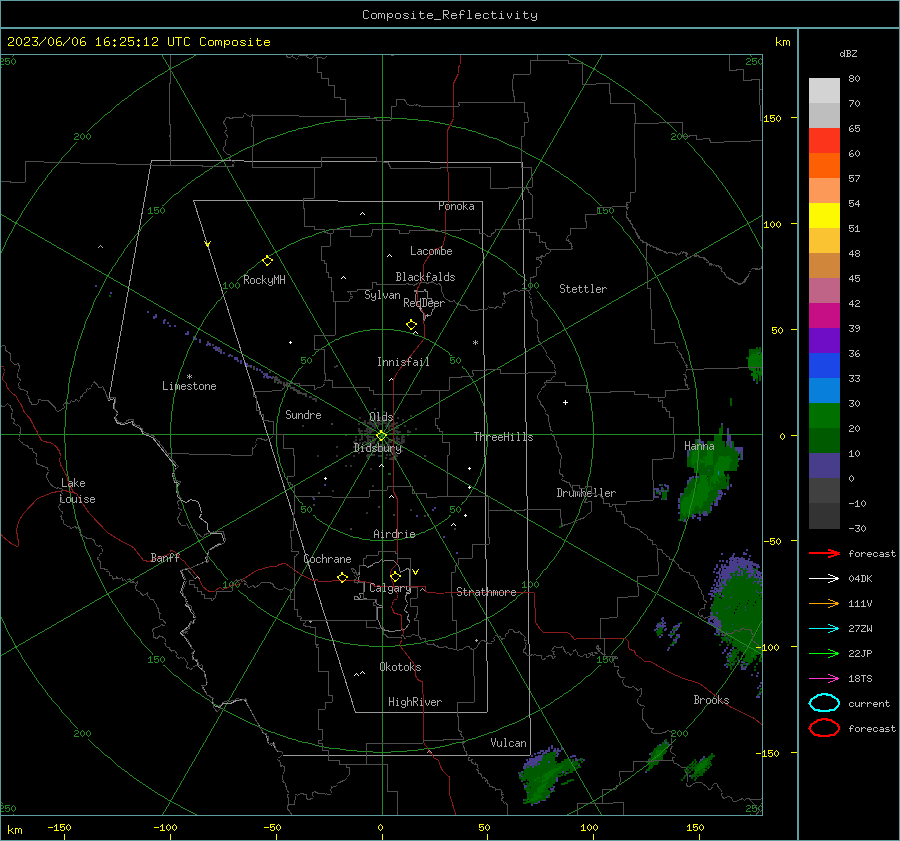Click the yellow diamond marker above Calgary
The width and height of the screenshot is (900, 841).
(395, 576)
